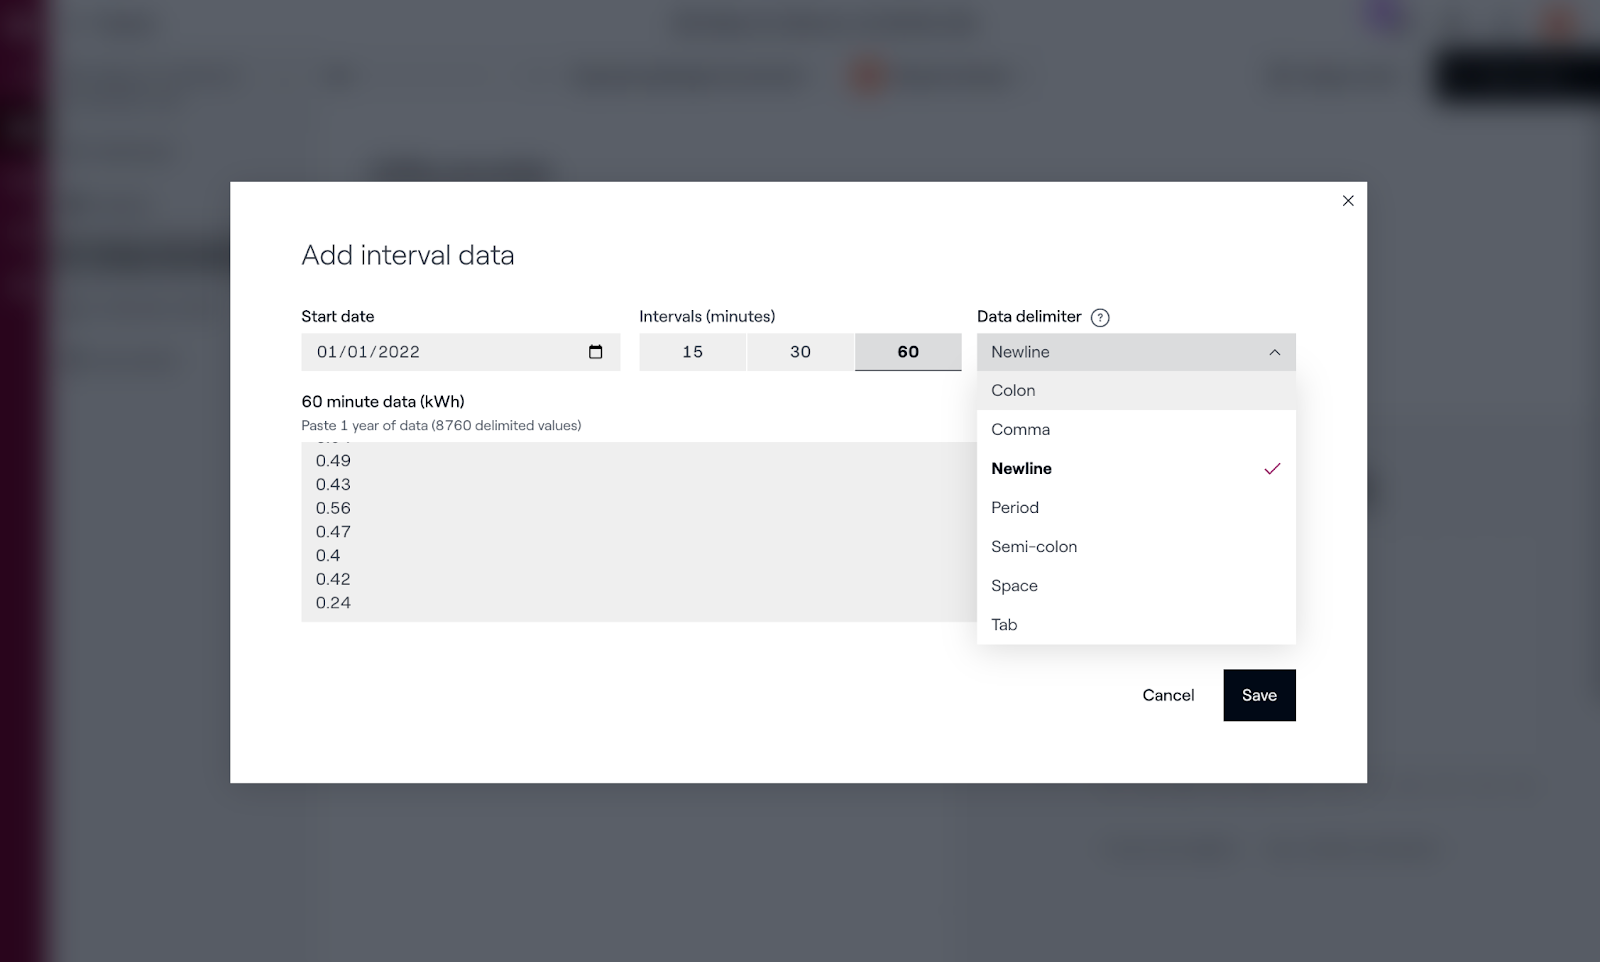Open the calendar picker in Start date
The width and height of the screenshot is (1600, 962).
pyautogui.click(x=595, y=352)
